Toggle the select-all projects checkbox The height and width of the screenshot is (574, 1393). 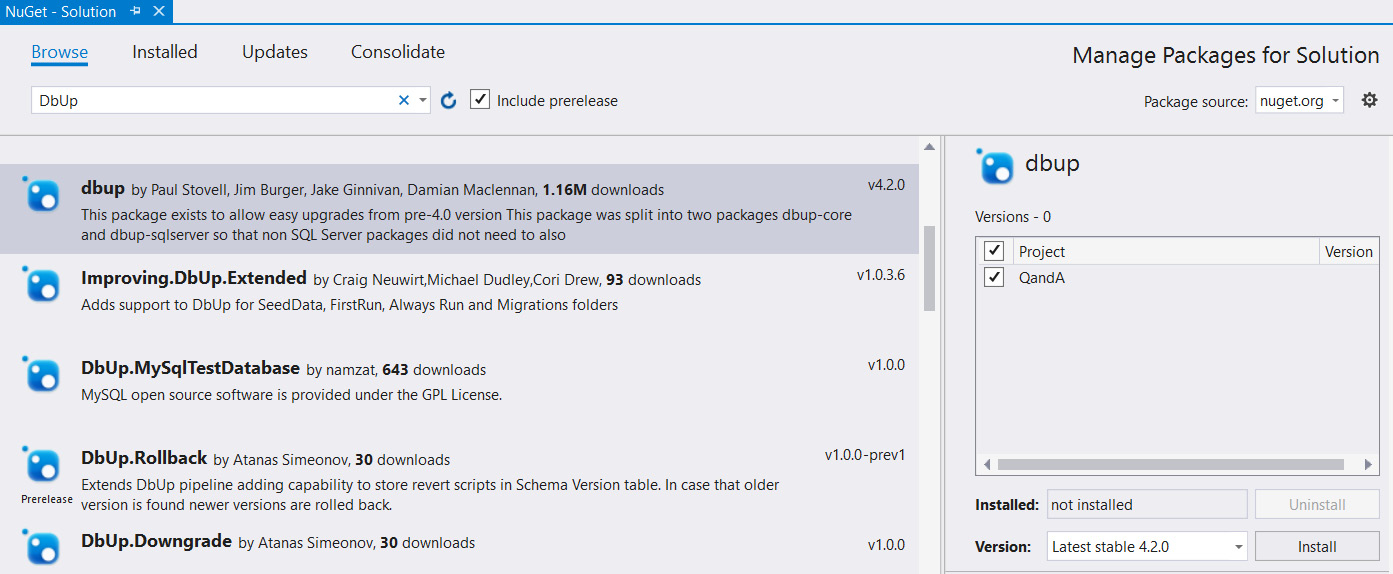pyautogui.click(x=994, y=251)
